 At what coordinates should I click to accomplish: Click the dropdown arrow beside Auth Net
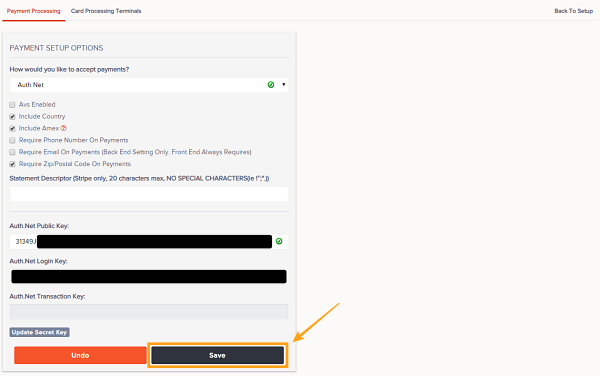(284, 85)
